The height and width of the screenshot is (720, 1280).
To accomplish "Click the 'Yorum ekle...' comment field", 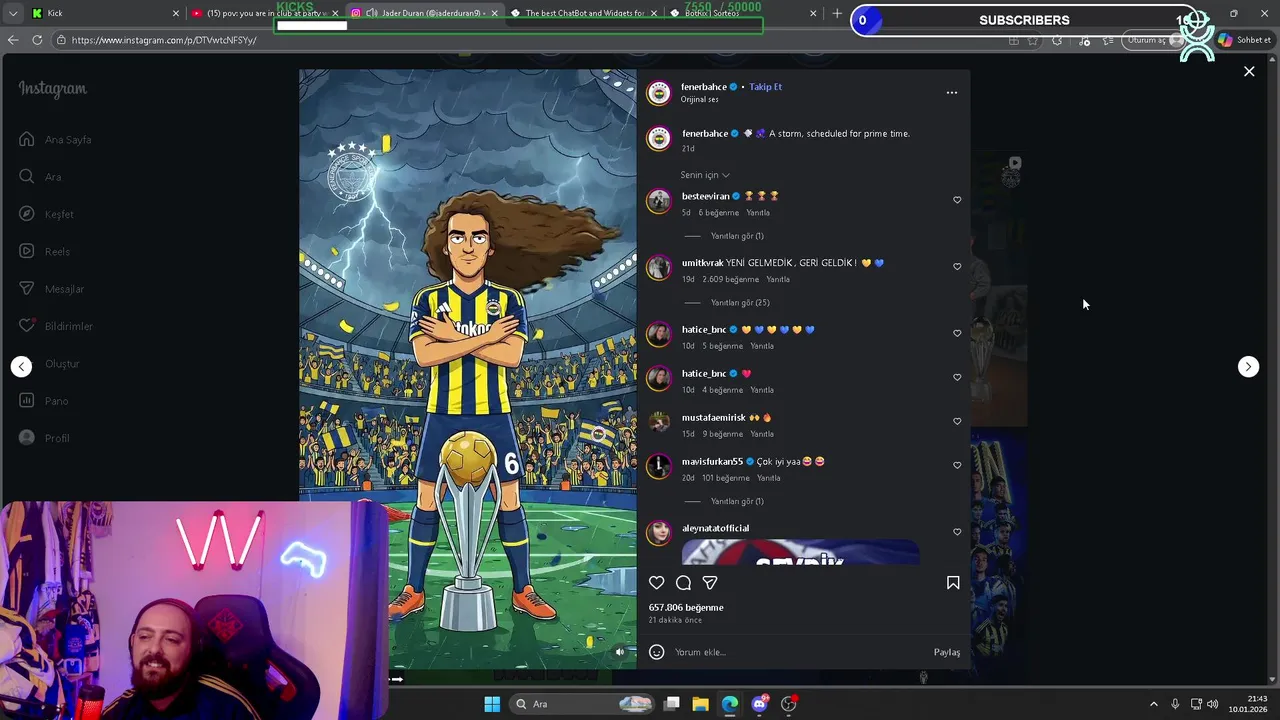I will [x=800, y=652].
